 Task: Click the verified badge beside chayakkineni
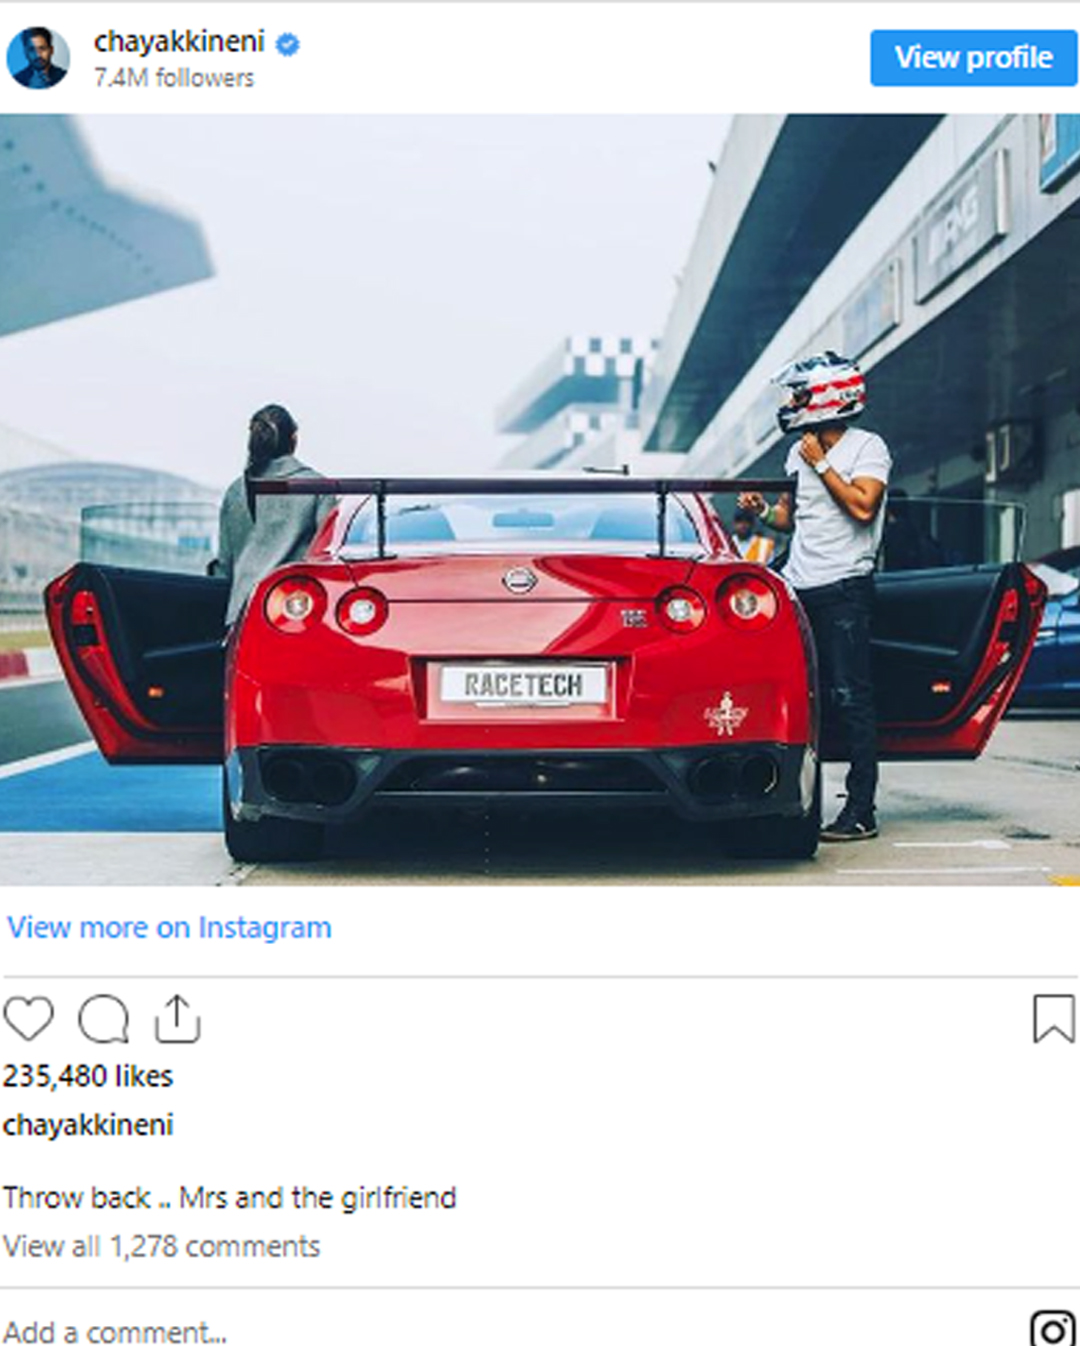click(x=287, y=43)
